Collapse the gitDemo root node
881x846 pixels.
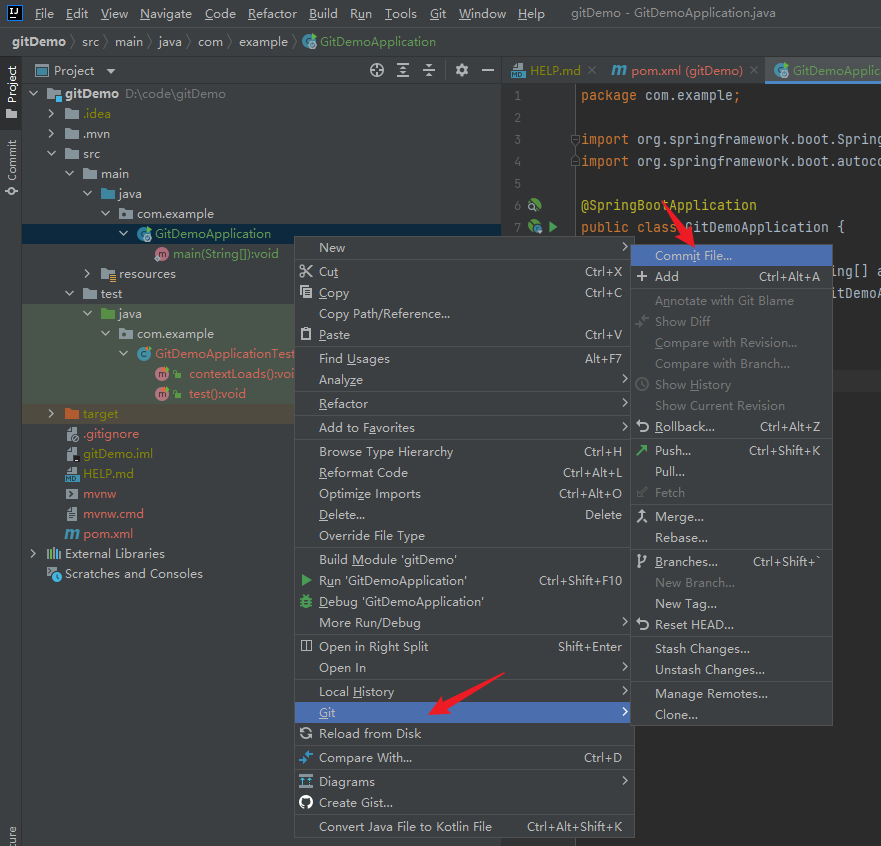[34, 93]
